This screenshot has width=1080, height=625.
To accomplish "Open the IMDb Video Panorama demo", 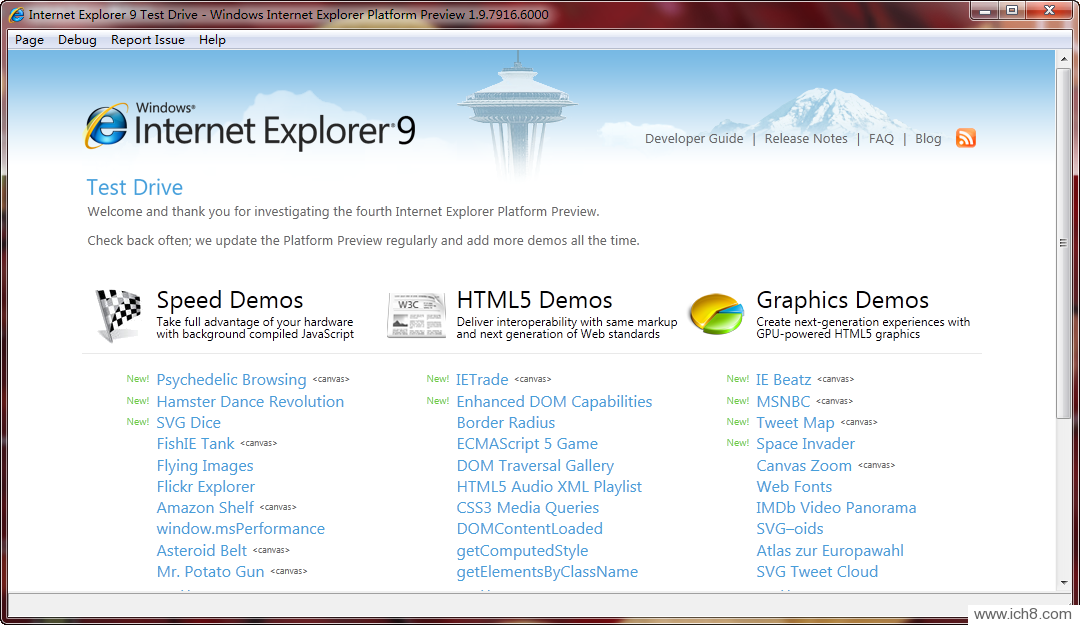I will point(836,508).
